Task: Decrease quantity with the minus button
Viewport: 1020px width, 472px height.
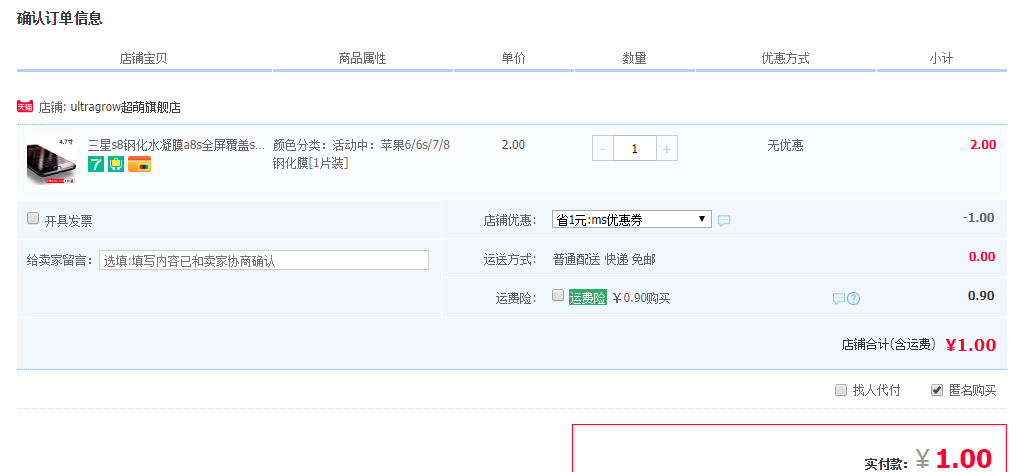Action: click(602, 149)
